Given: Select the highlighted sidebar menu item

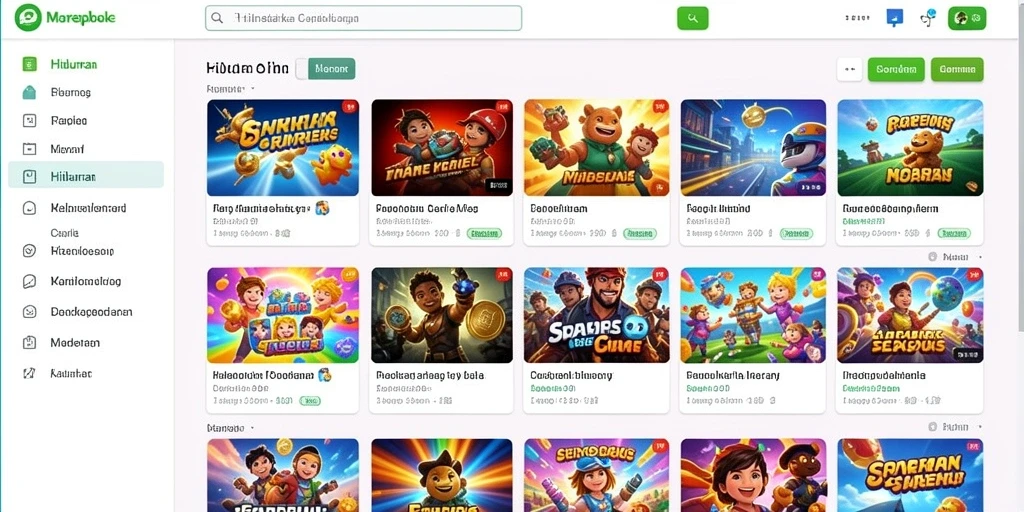Looking at the screenshot, I should 86,176.
